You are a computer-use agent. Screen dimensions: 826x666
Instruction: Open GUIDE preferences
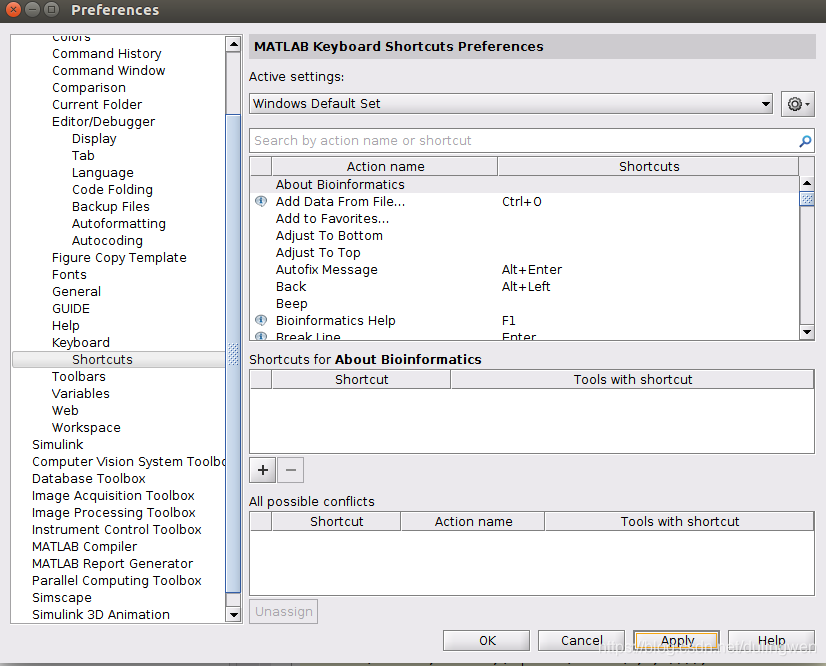click(71, 309)
